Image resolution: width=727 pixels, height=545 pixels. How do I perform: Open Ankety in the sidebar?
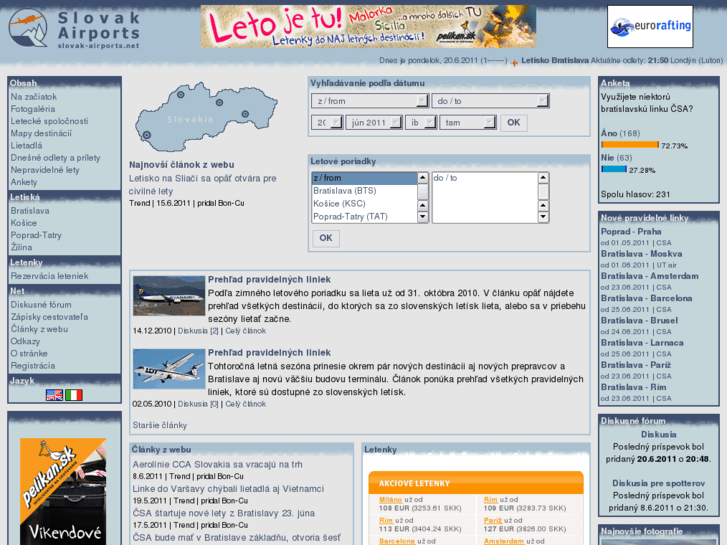point(24,182)
